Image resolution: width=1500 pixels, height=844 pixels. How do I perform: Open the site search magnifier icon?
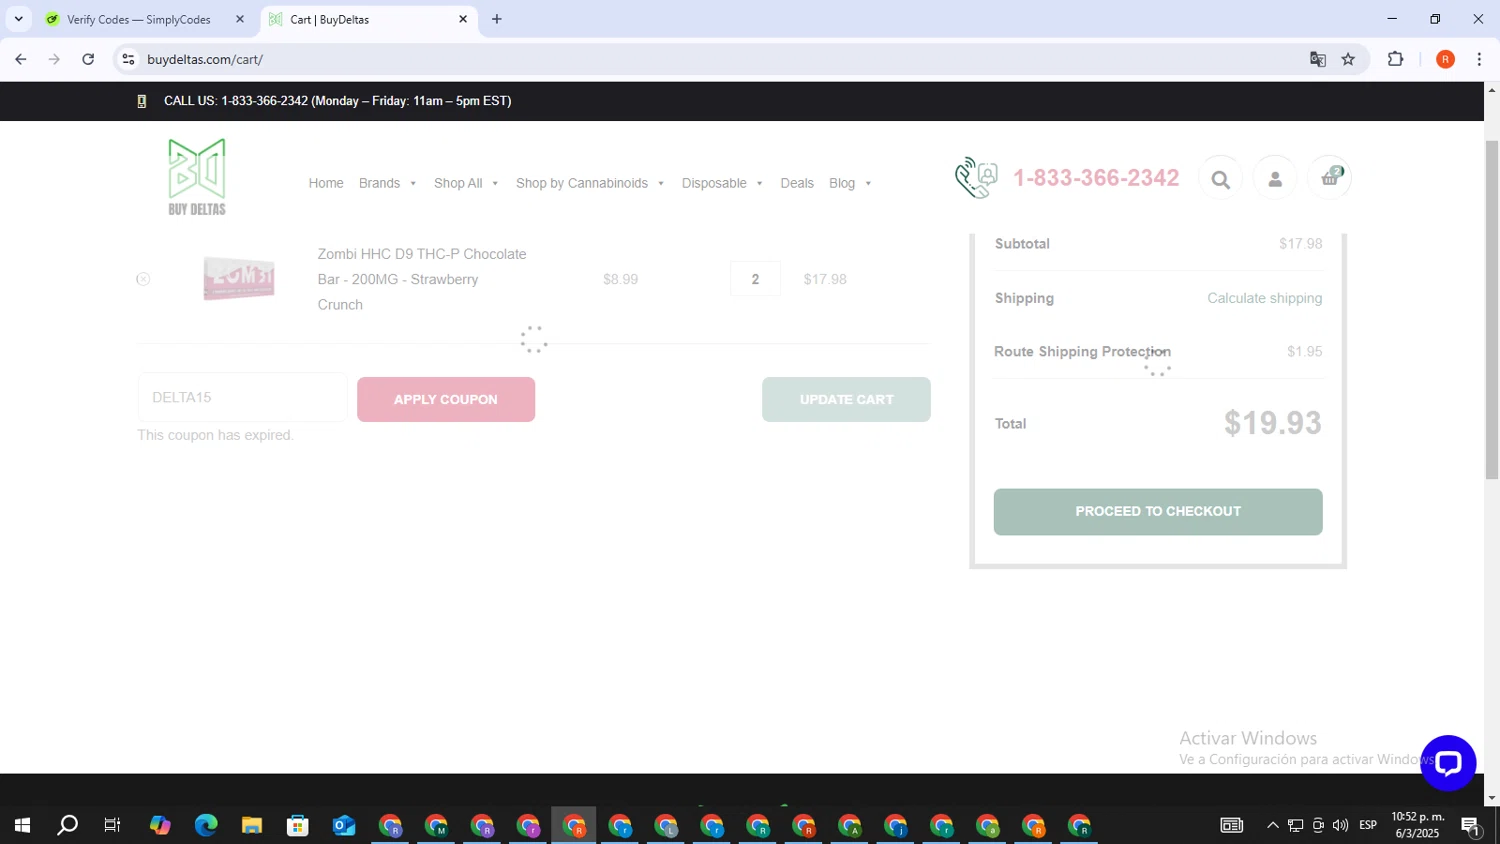[x=1220, y=179]
